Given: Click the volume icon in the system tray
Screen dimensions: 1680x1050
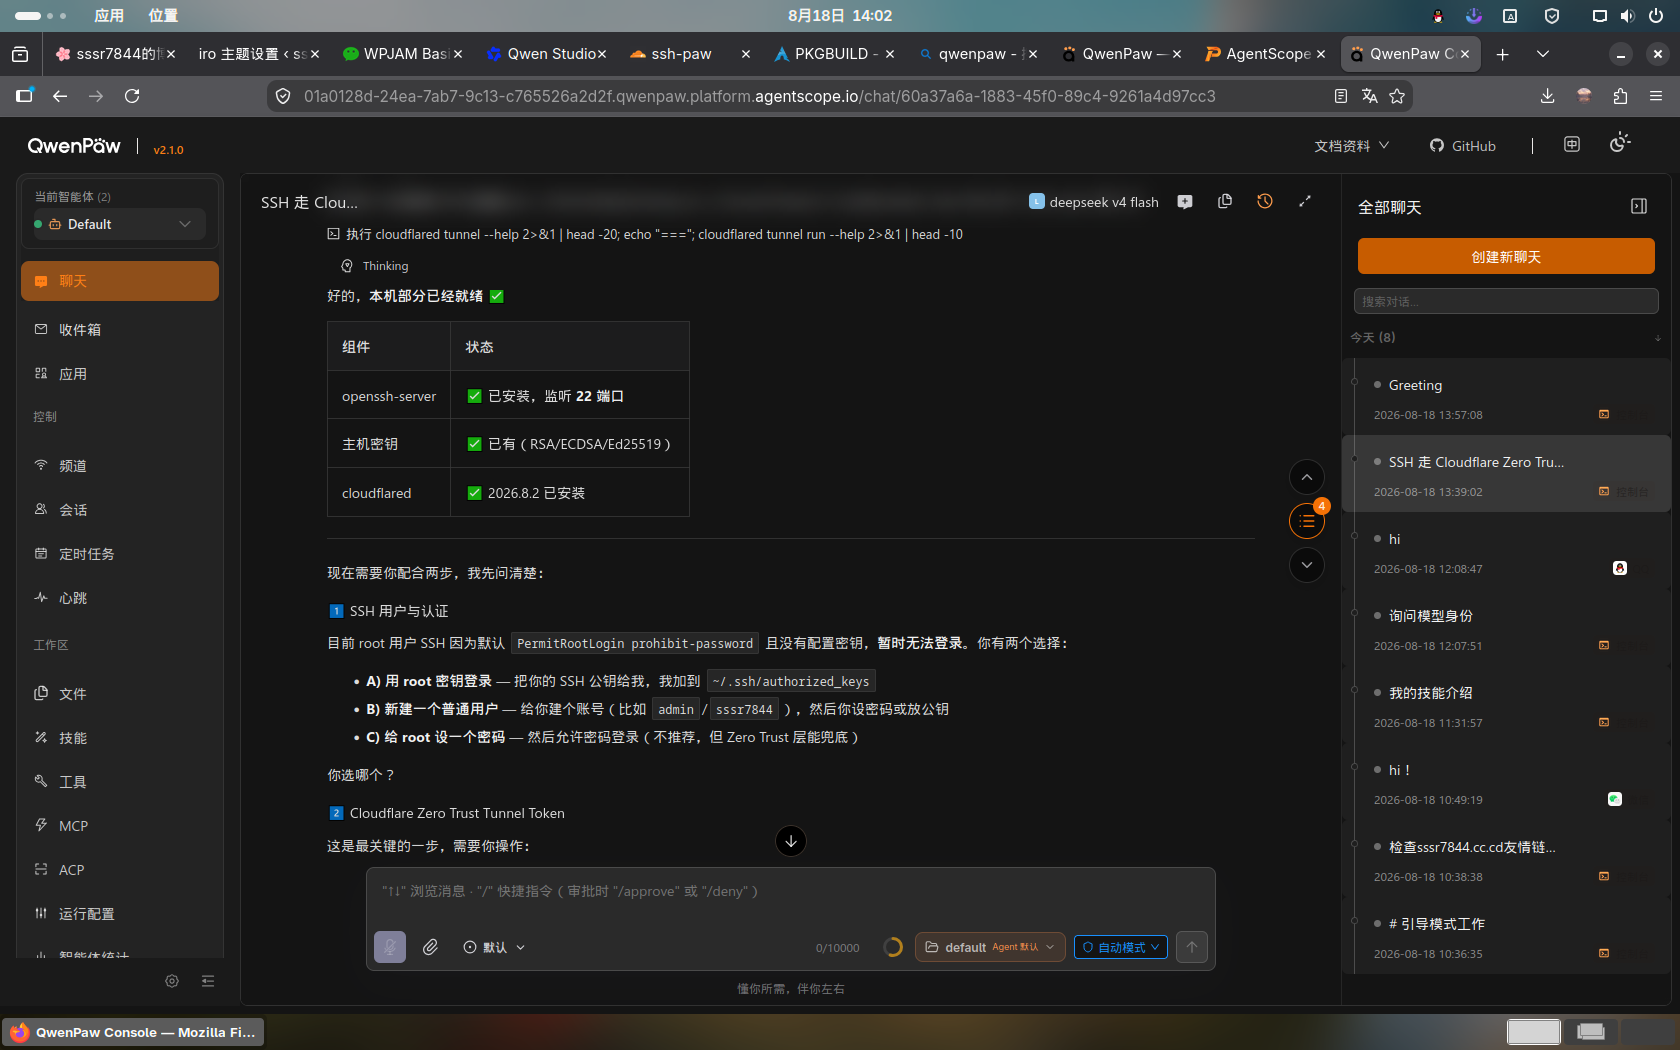Looking at the screenshot, I should (x=1628, y=15).
